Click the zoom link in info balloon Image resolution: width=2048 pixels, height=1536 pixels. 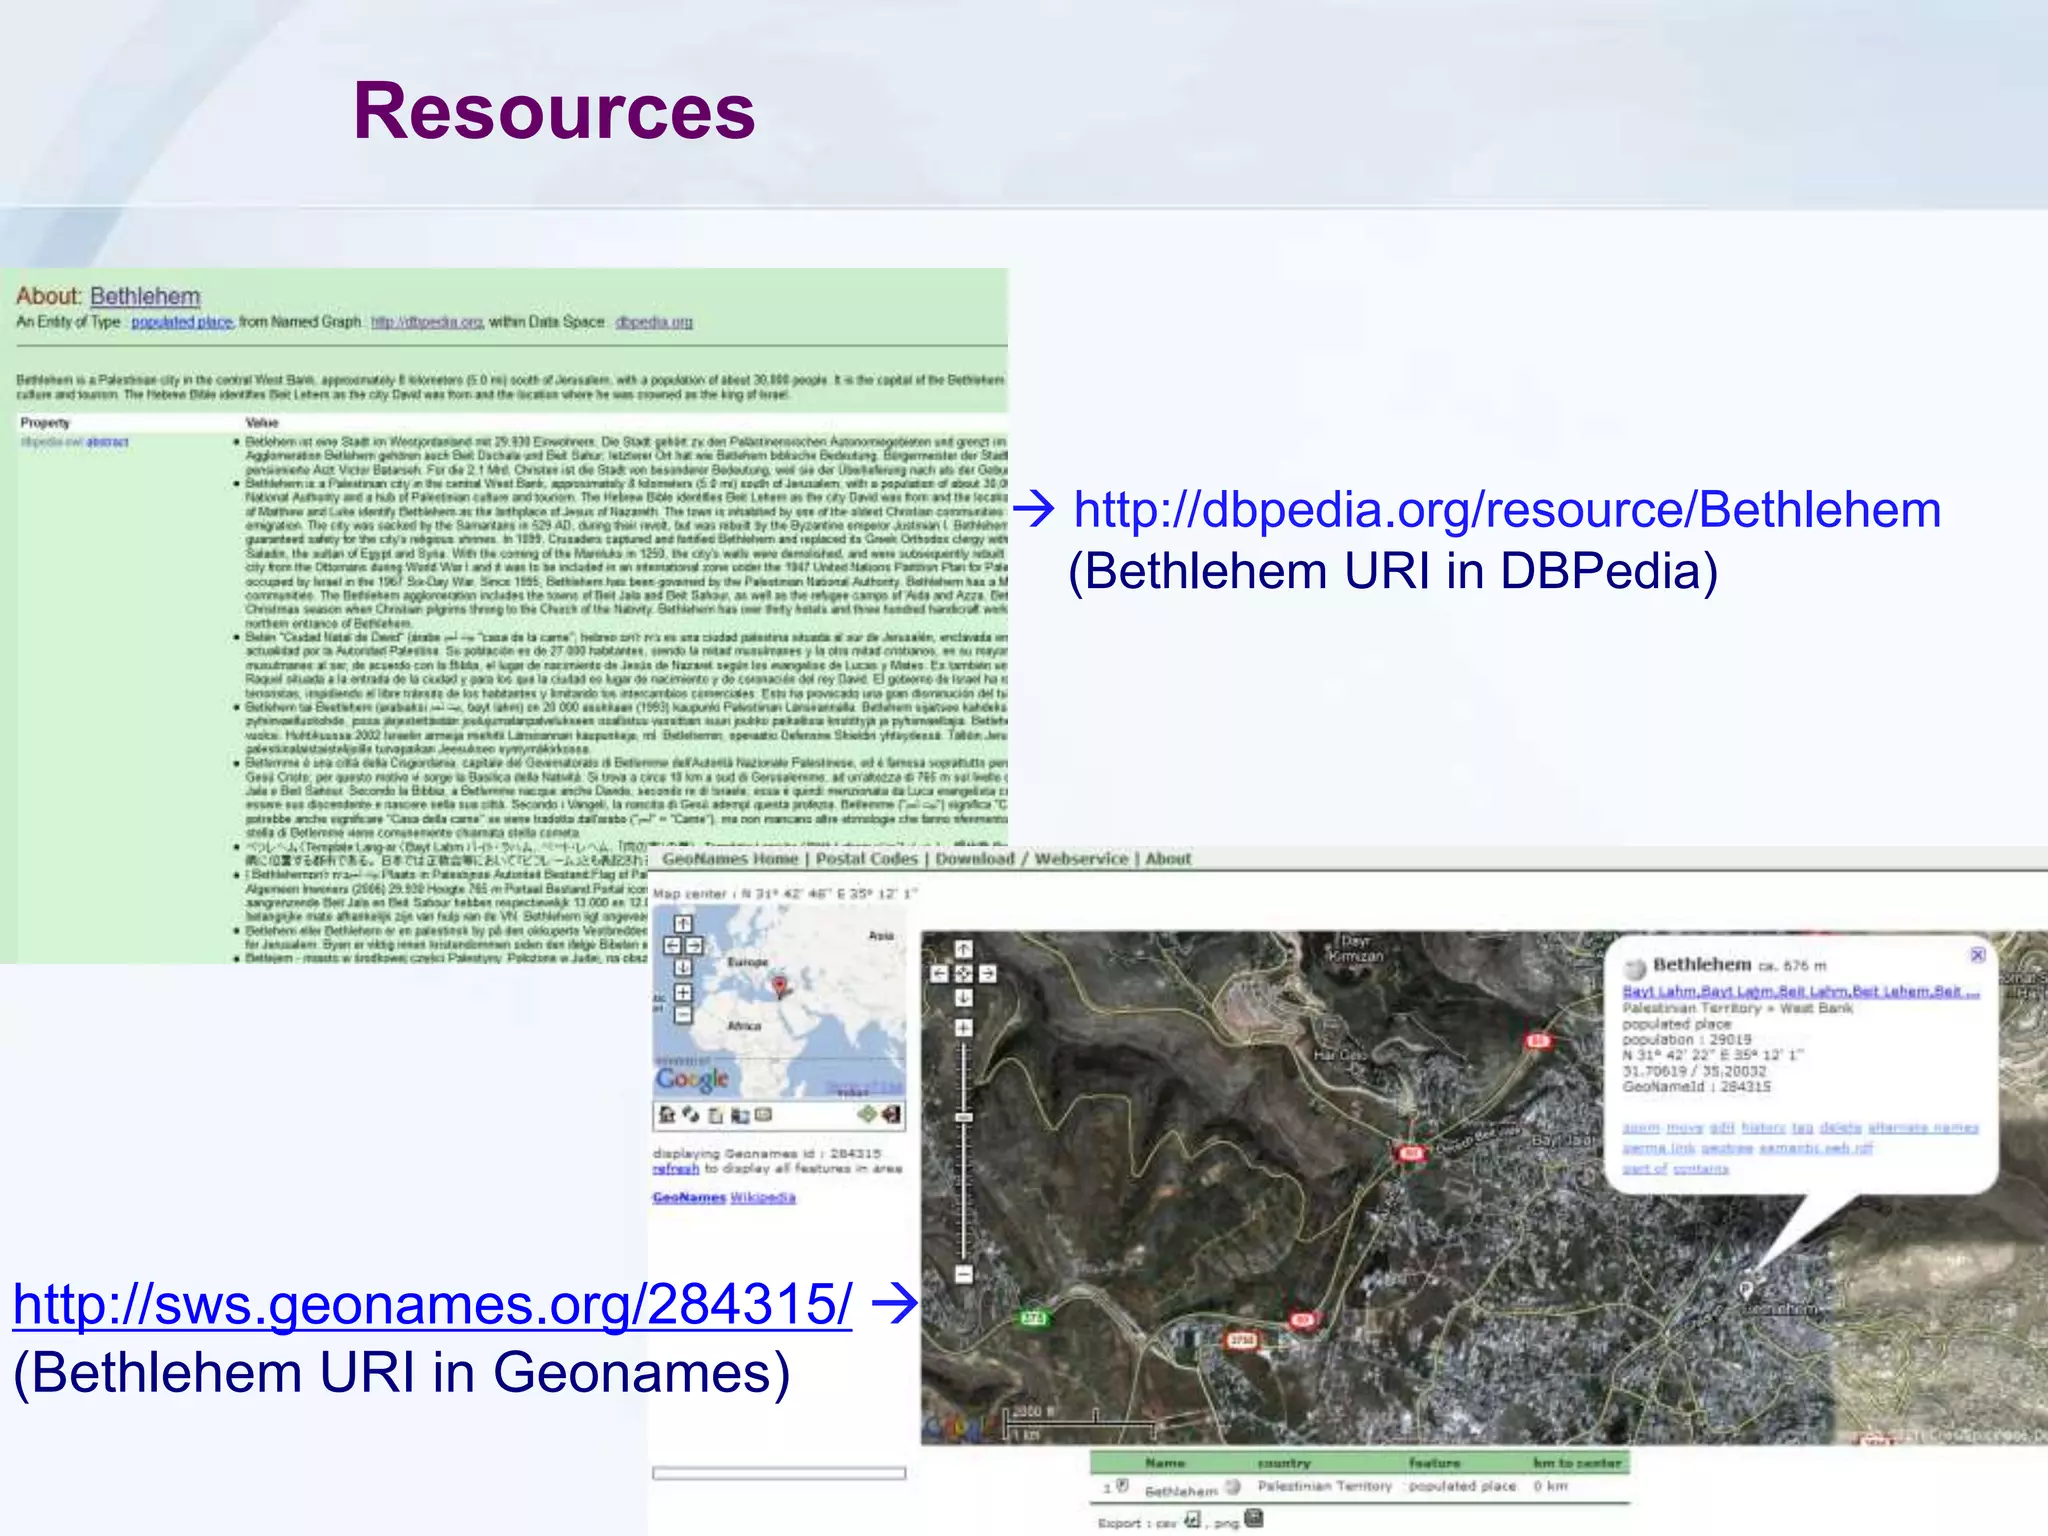pyautogui.click(x=1640, y=1127)
